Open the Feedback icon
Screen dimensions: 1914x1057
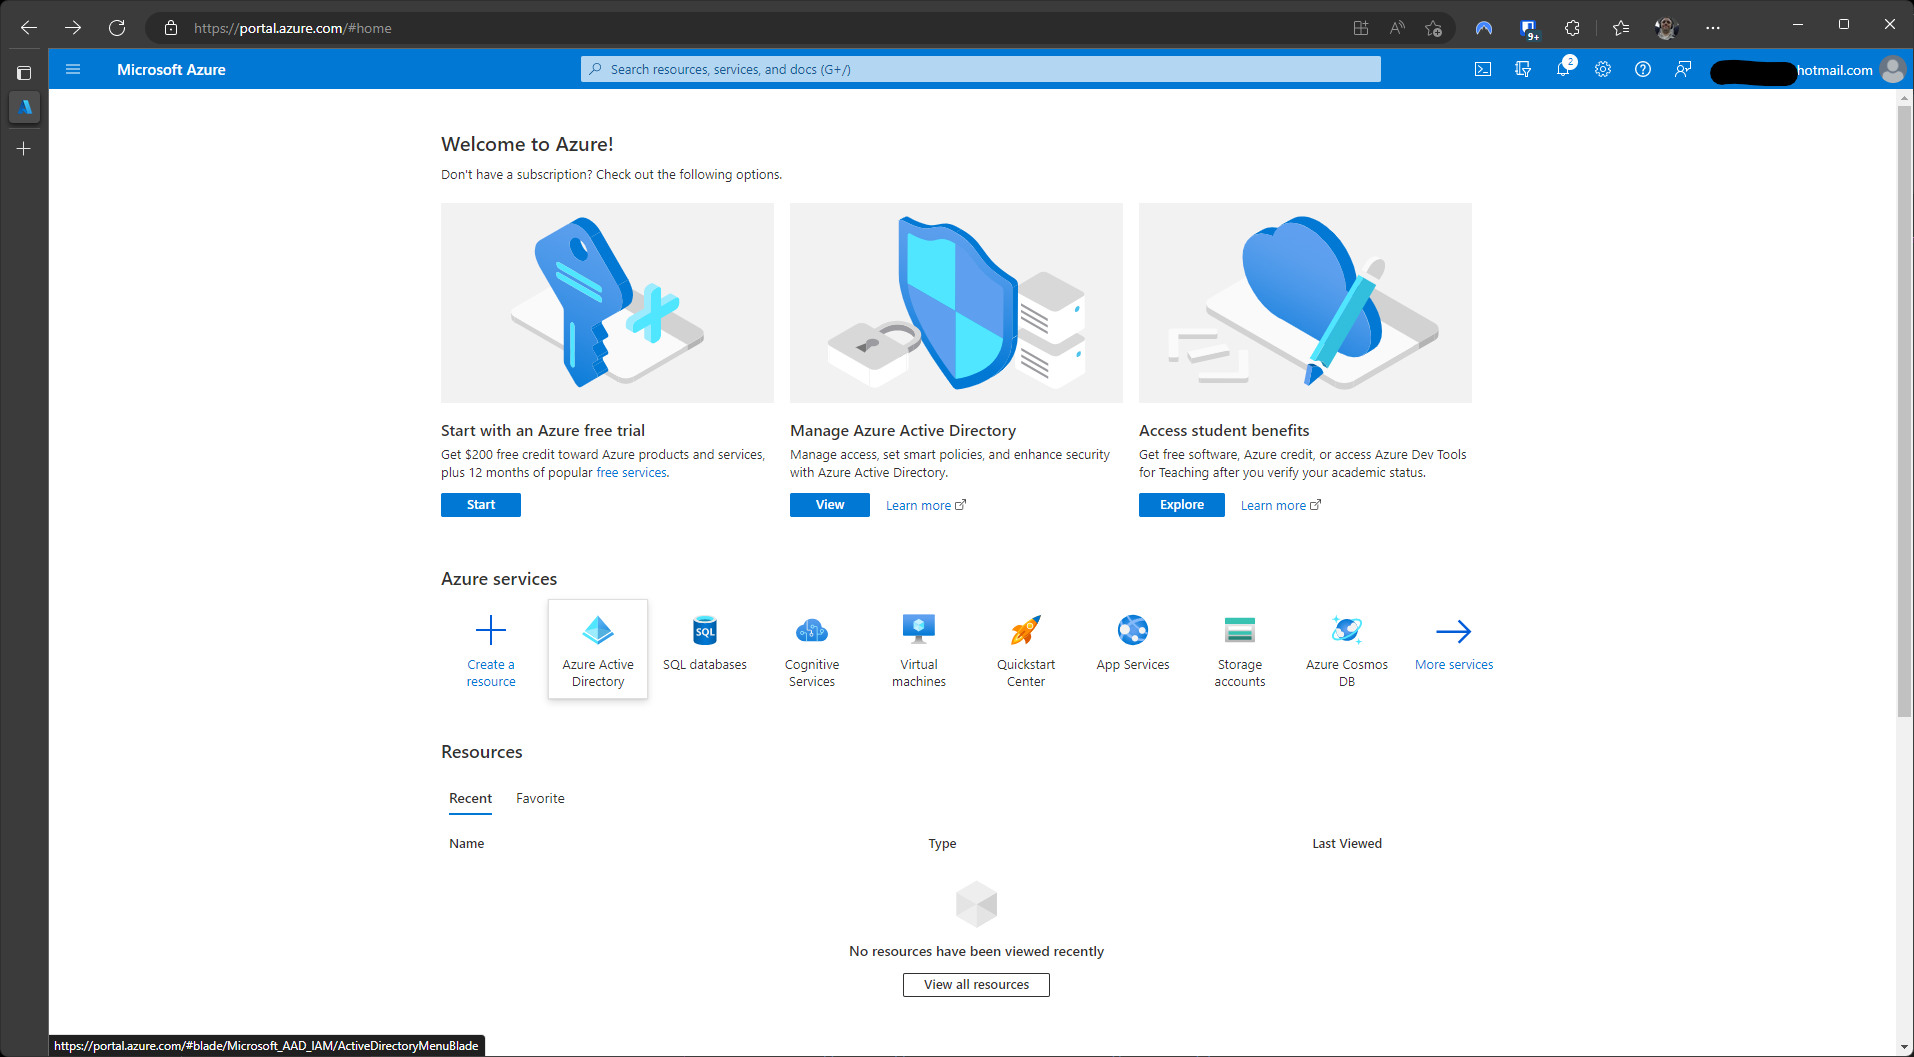(x=1683, y=69)
